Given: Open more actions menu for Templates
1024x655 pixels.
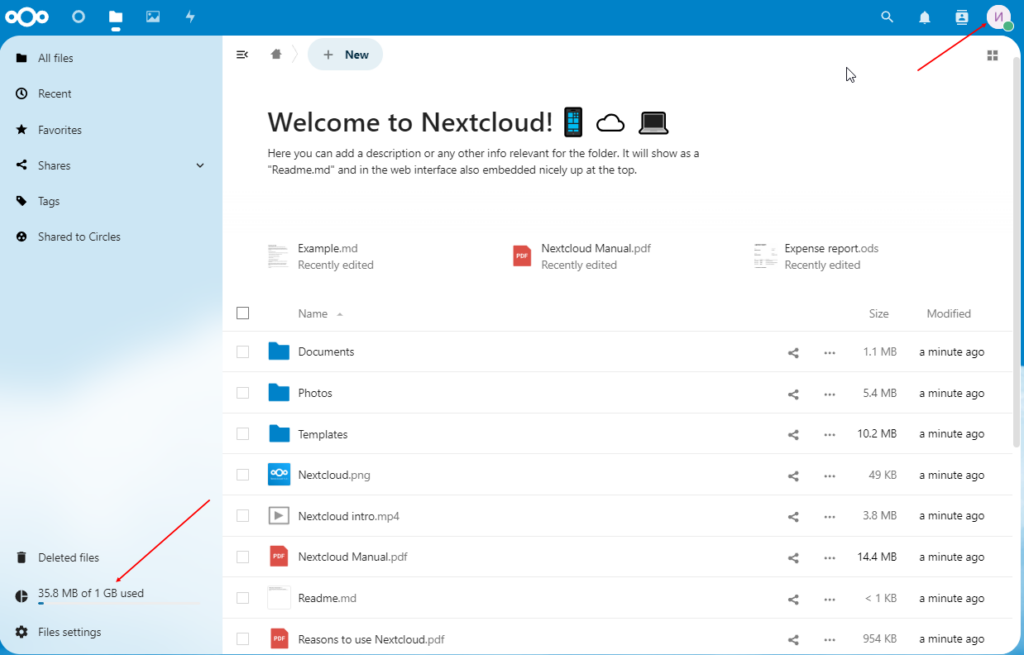Looking at the screenshot, I should click(829, 434).
